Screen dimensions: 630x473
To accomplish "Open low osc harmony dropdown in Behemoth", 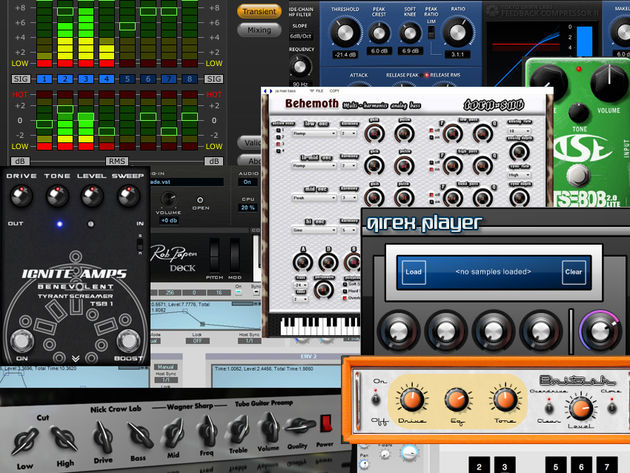I will [348, 133].
